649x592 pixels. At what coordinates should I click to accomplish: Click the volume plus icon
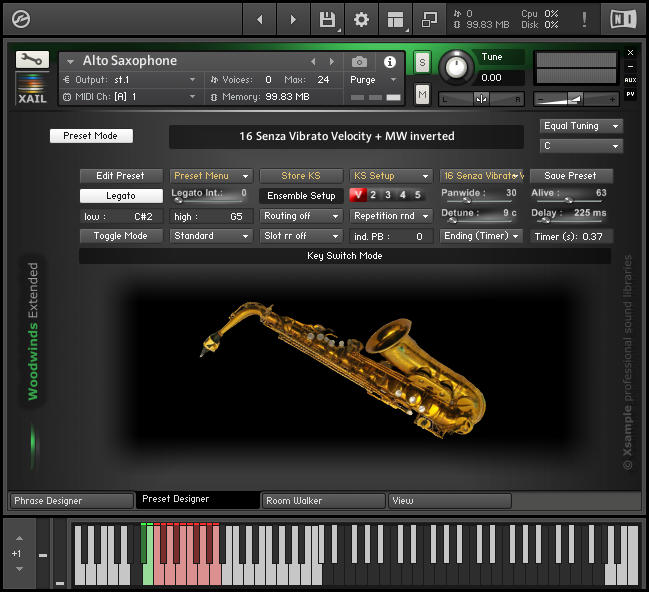(612, 99)
